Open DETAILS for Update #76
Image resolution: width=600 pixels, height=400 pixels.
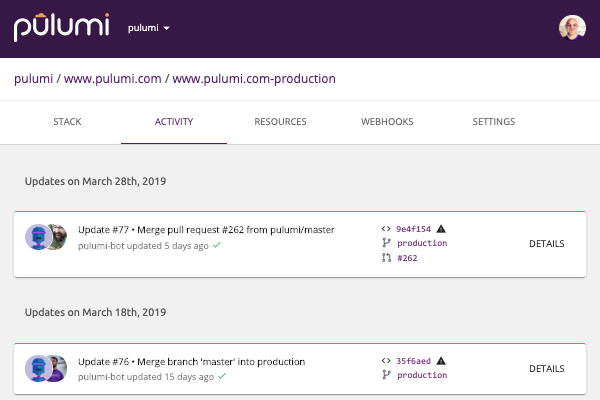pos(546,369)
